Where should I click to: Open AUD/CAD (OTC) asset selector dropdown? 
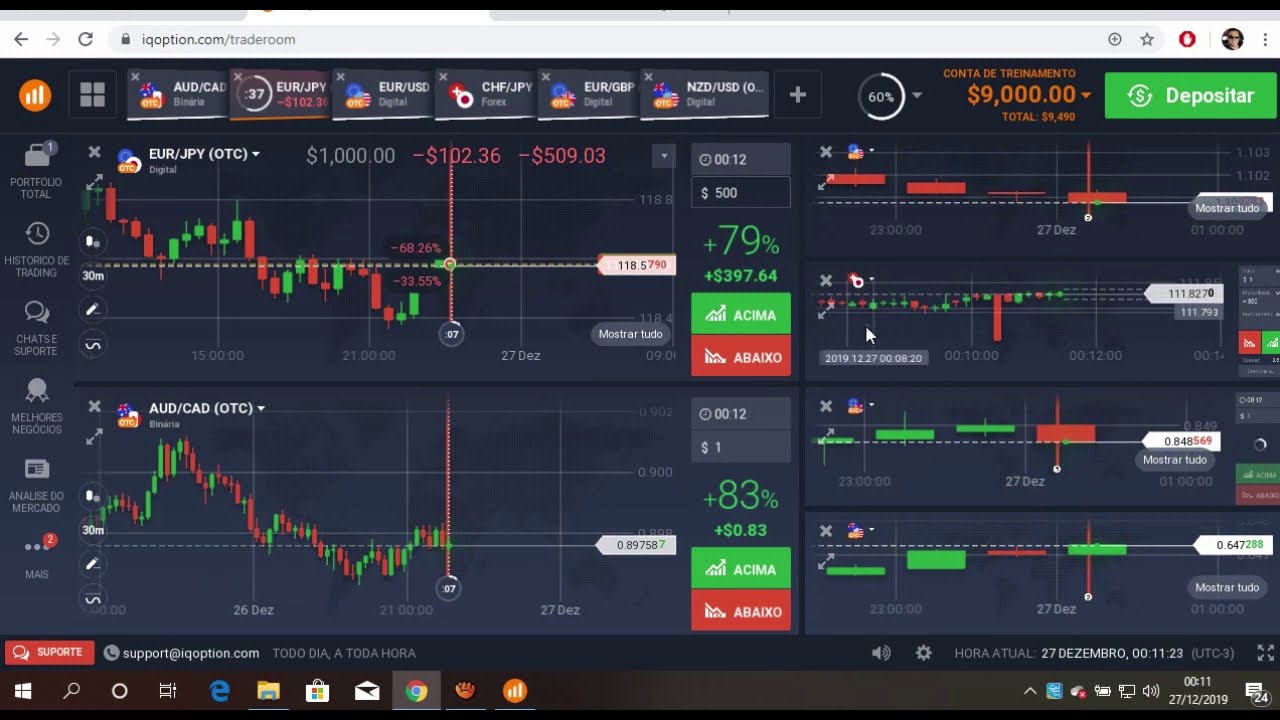point(206,408)
